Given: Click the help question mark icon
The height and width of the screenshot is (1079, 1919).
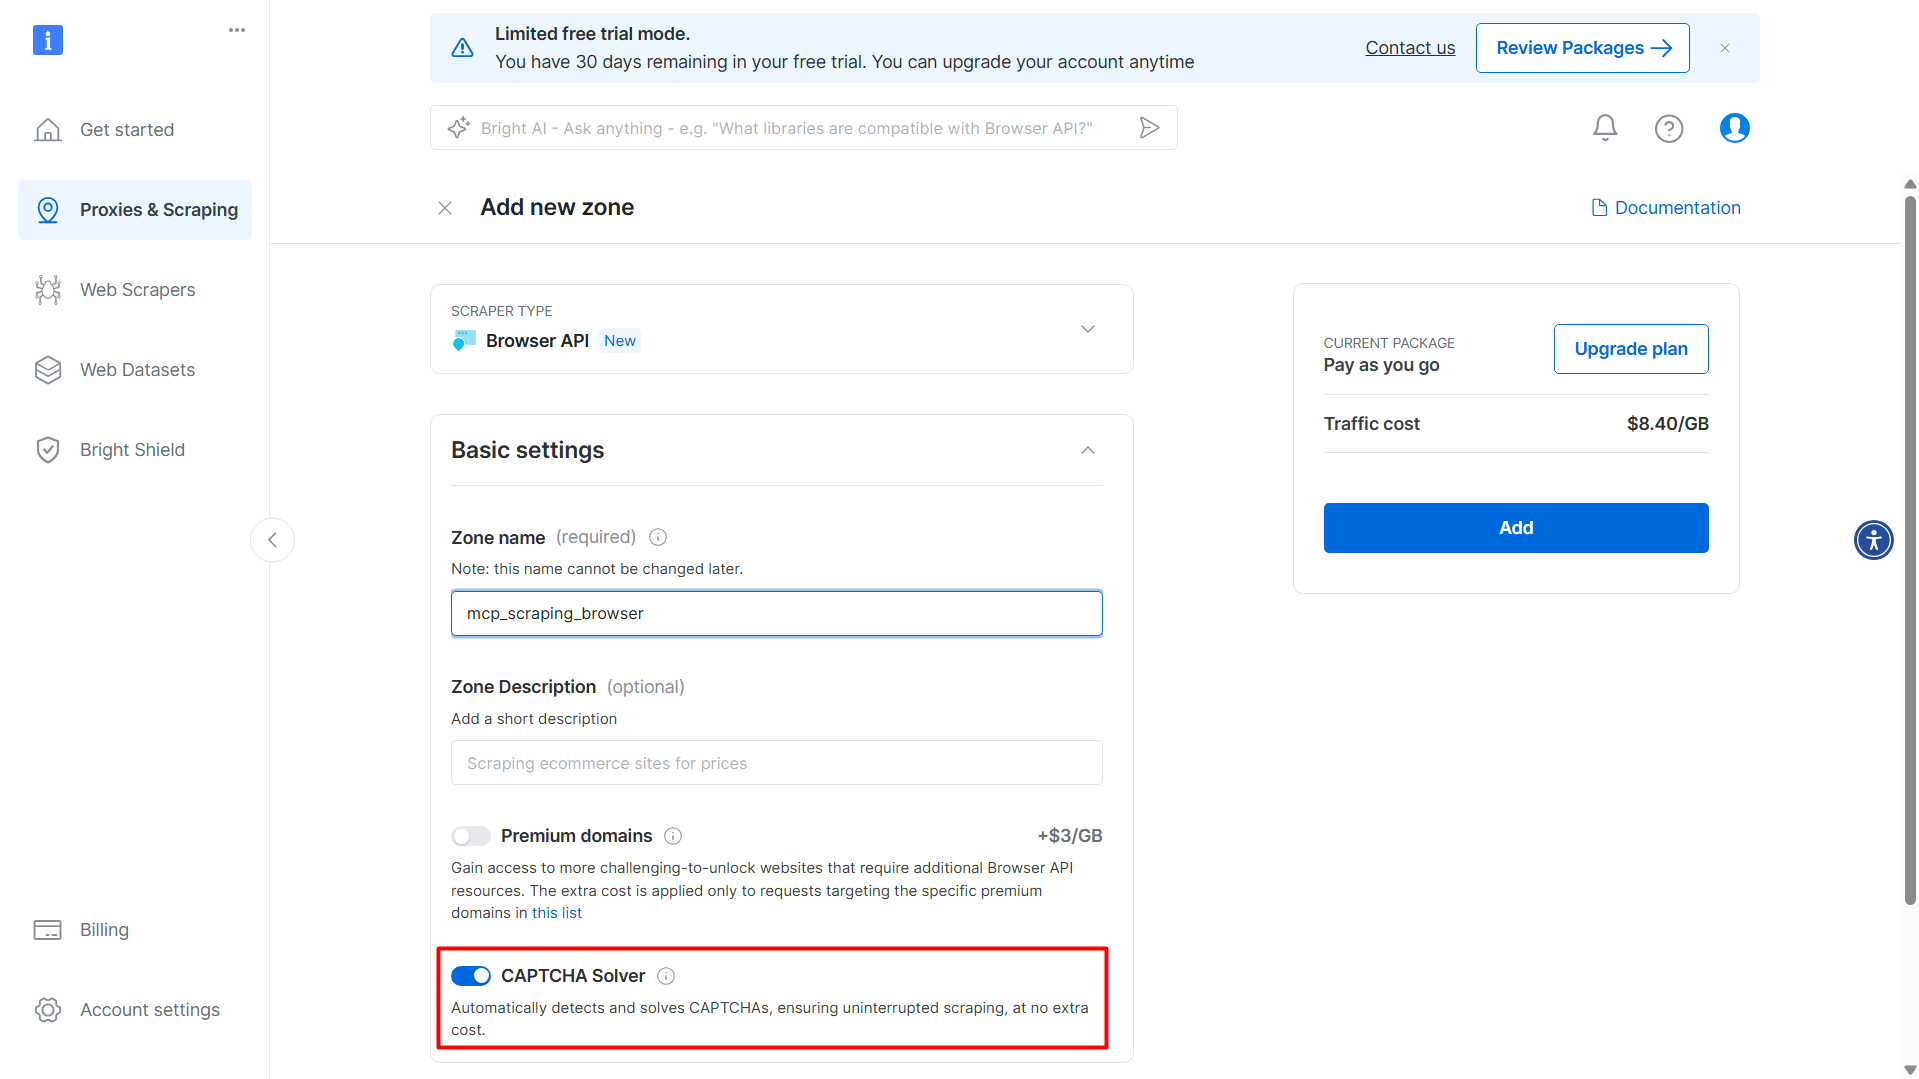Looking at the screenshot, I should (x=1669, y=128).
